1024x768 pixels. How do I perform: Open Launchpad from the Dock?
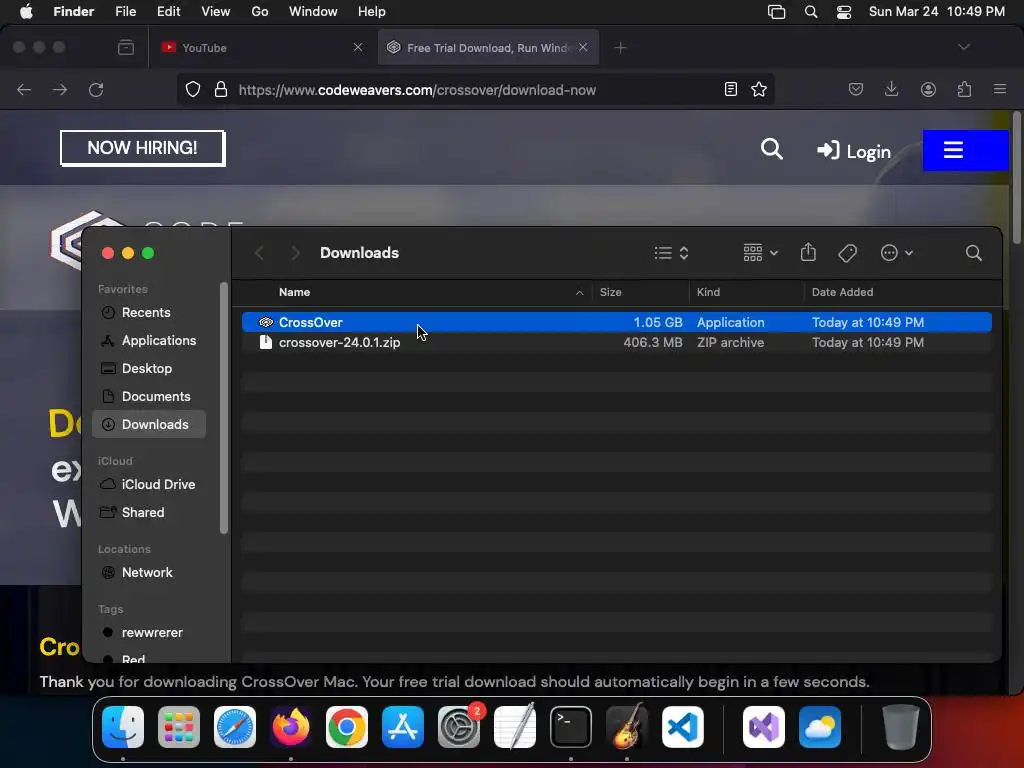179,727
